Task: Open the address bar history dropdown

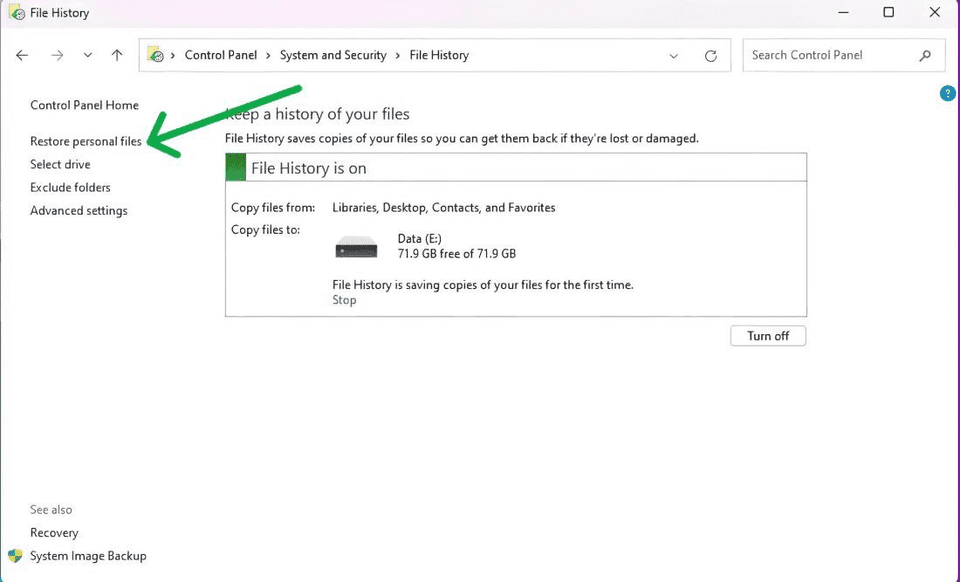Action: pyautogui.click(x=673, y=55)
